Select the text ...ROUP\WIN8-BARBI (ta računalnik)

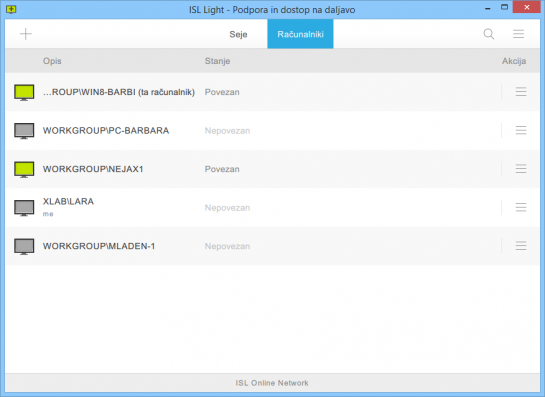tap(119, 92)
